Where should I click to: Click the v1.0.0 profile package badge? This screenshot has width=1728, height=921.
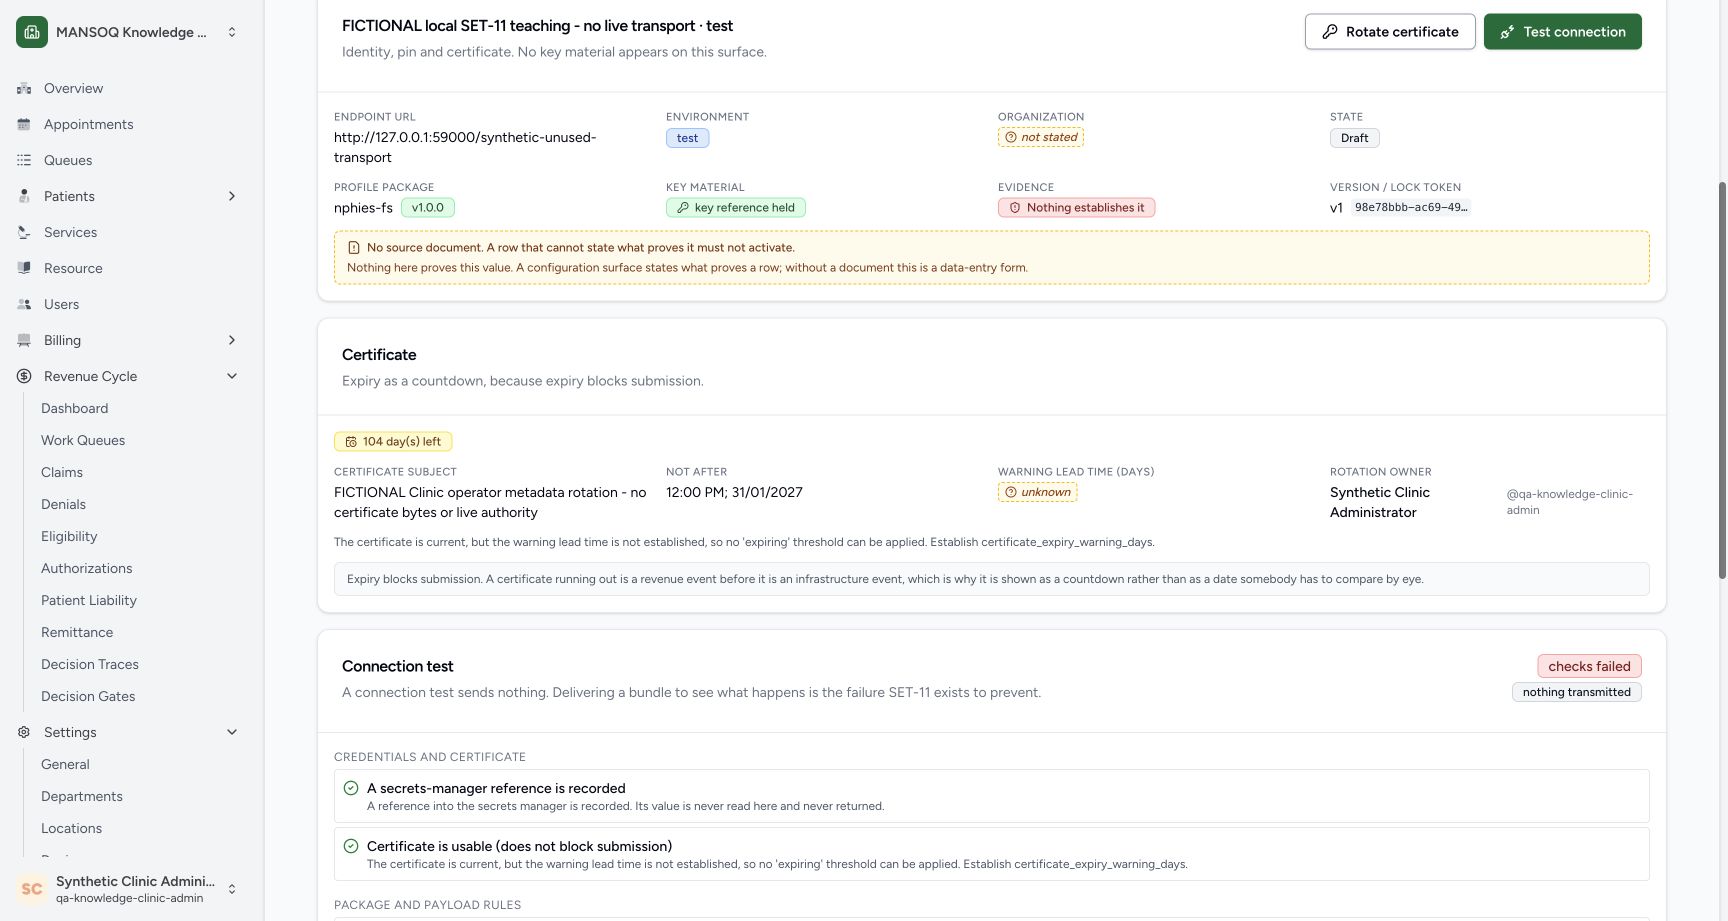(x=428, y=208)
